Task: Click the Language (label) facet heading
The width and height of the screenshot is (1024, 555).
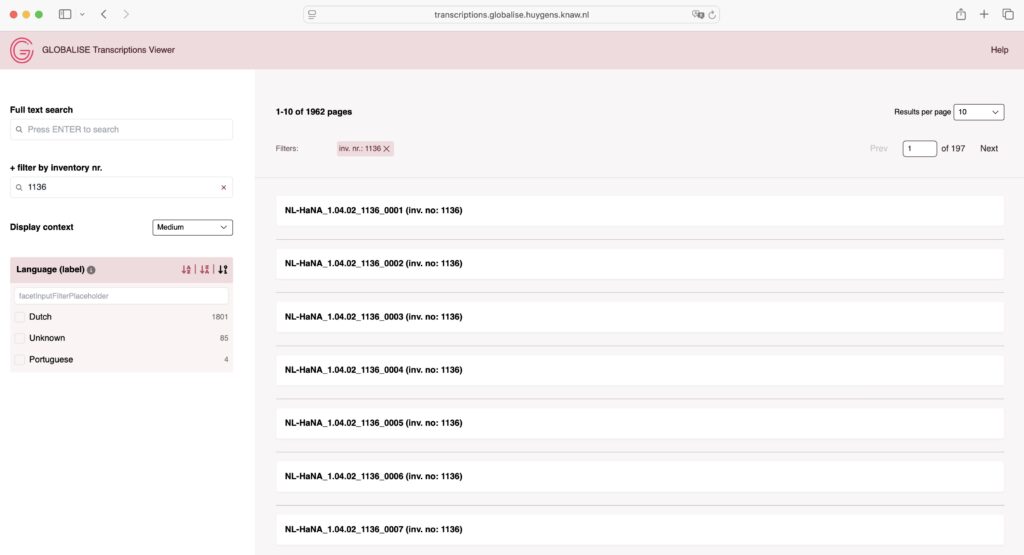Action: point(50,269)
